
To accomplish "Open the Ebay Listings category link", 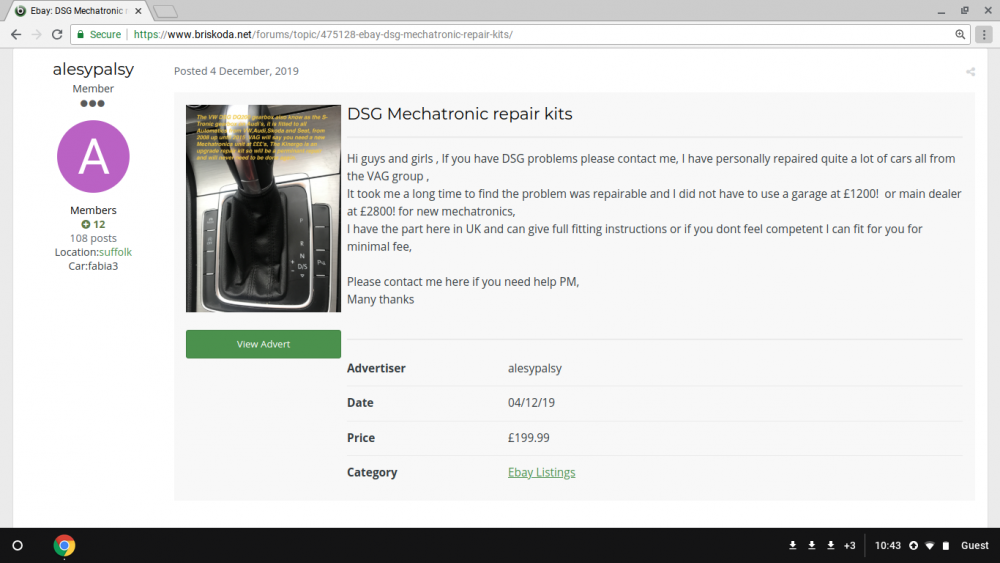I will pyautogui.click(x=541, y=472).
